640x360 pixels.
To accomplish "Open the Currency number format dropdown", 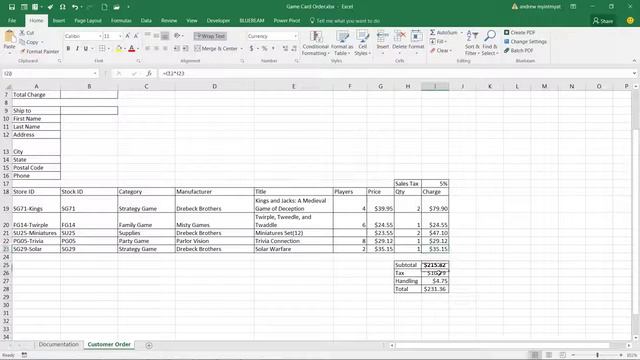I will tap(296, 36).
